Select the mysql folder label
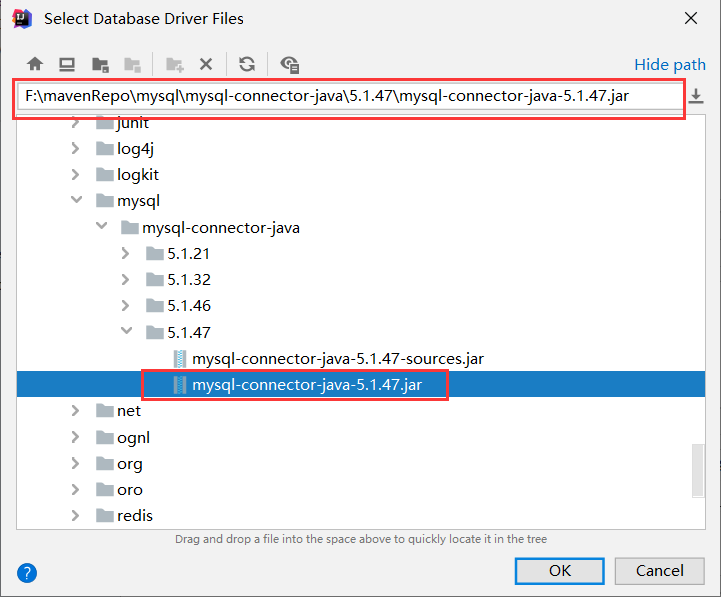This screenshot has width=721, height=597. [138, 201]
